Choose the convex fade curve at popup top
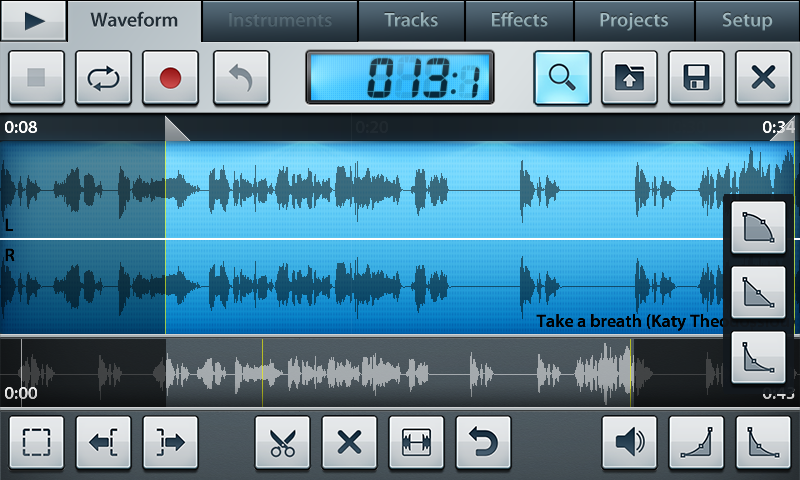 tap(758, 229)
